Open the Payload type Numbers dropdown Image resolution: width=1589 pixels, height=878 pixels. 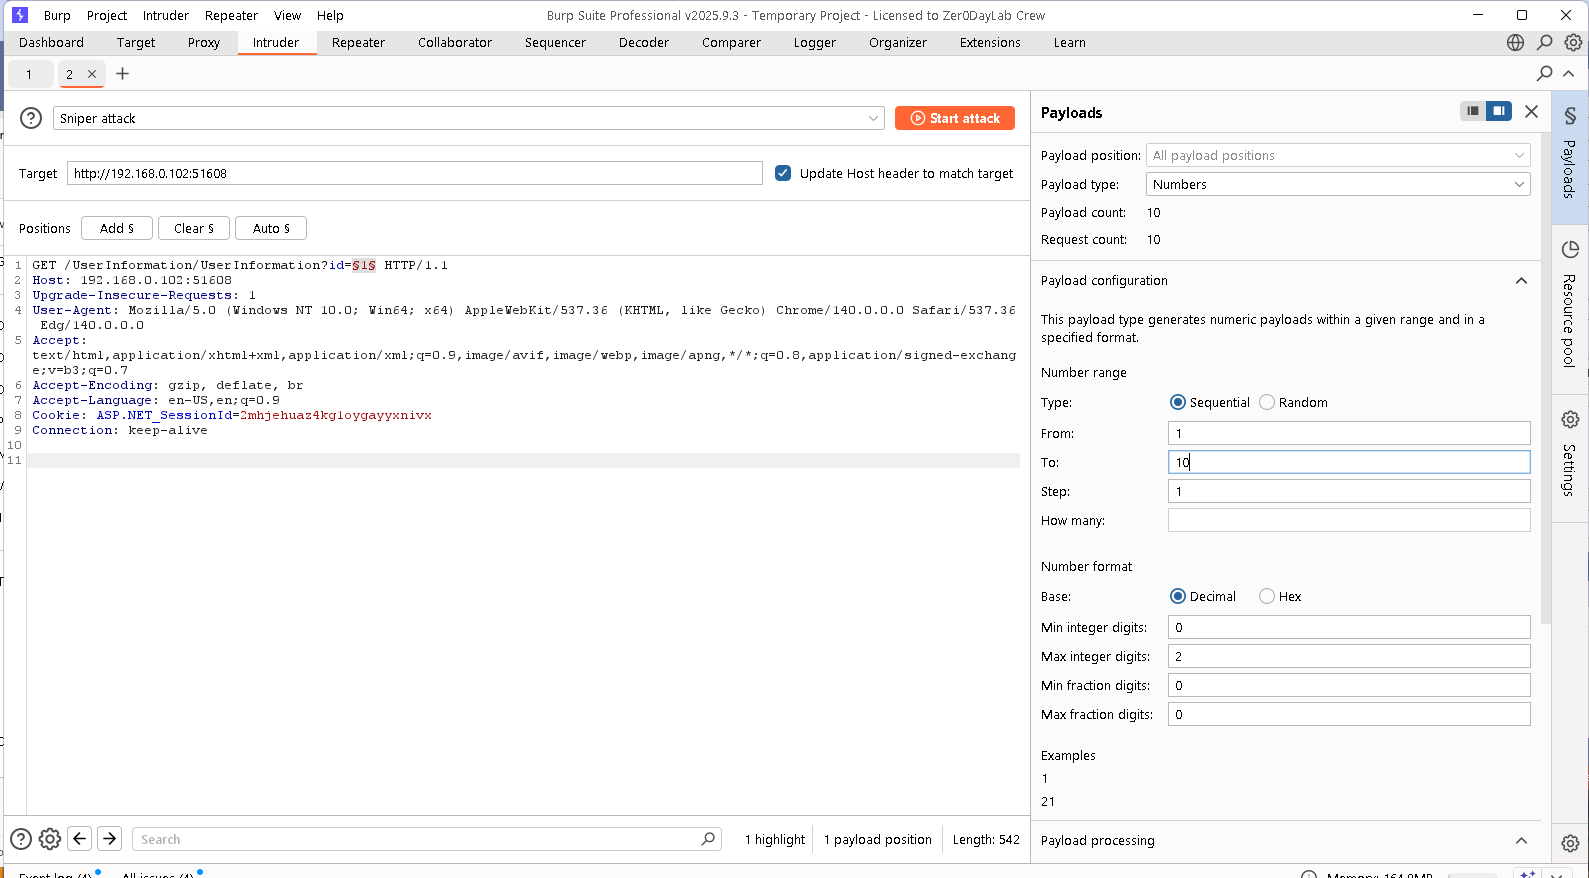[x=1338, y=184]
